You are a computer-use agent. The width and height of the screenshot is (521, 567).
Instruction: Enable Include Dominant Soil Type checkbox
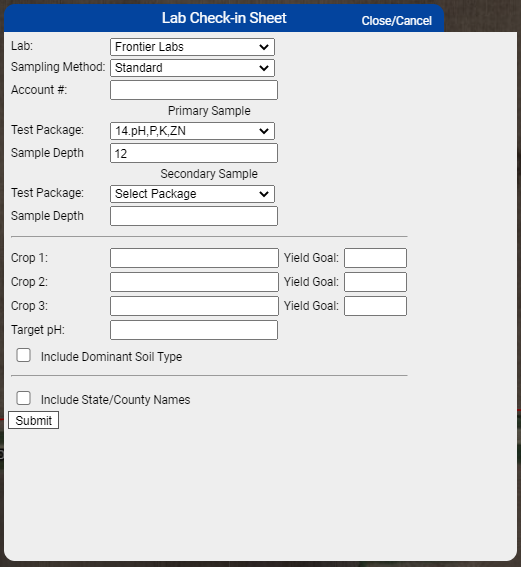click(24, 355)
